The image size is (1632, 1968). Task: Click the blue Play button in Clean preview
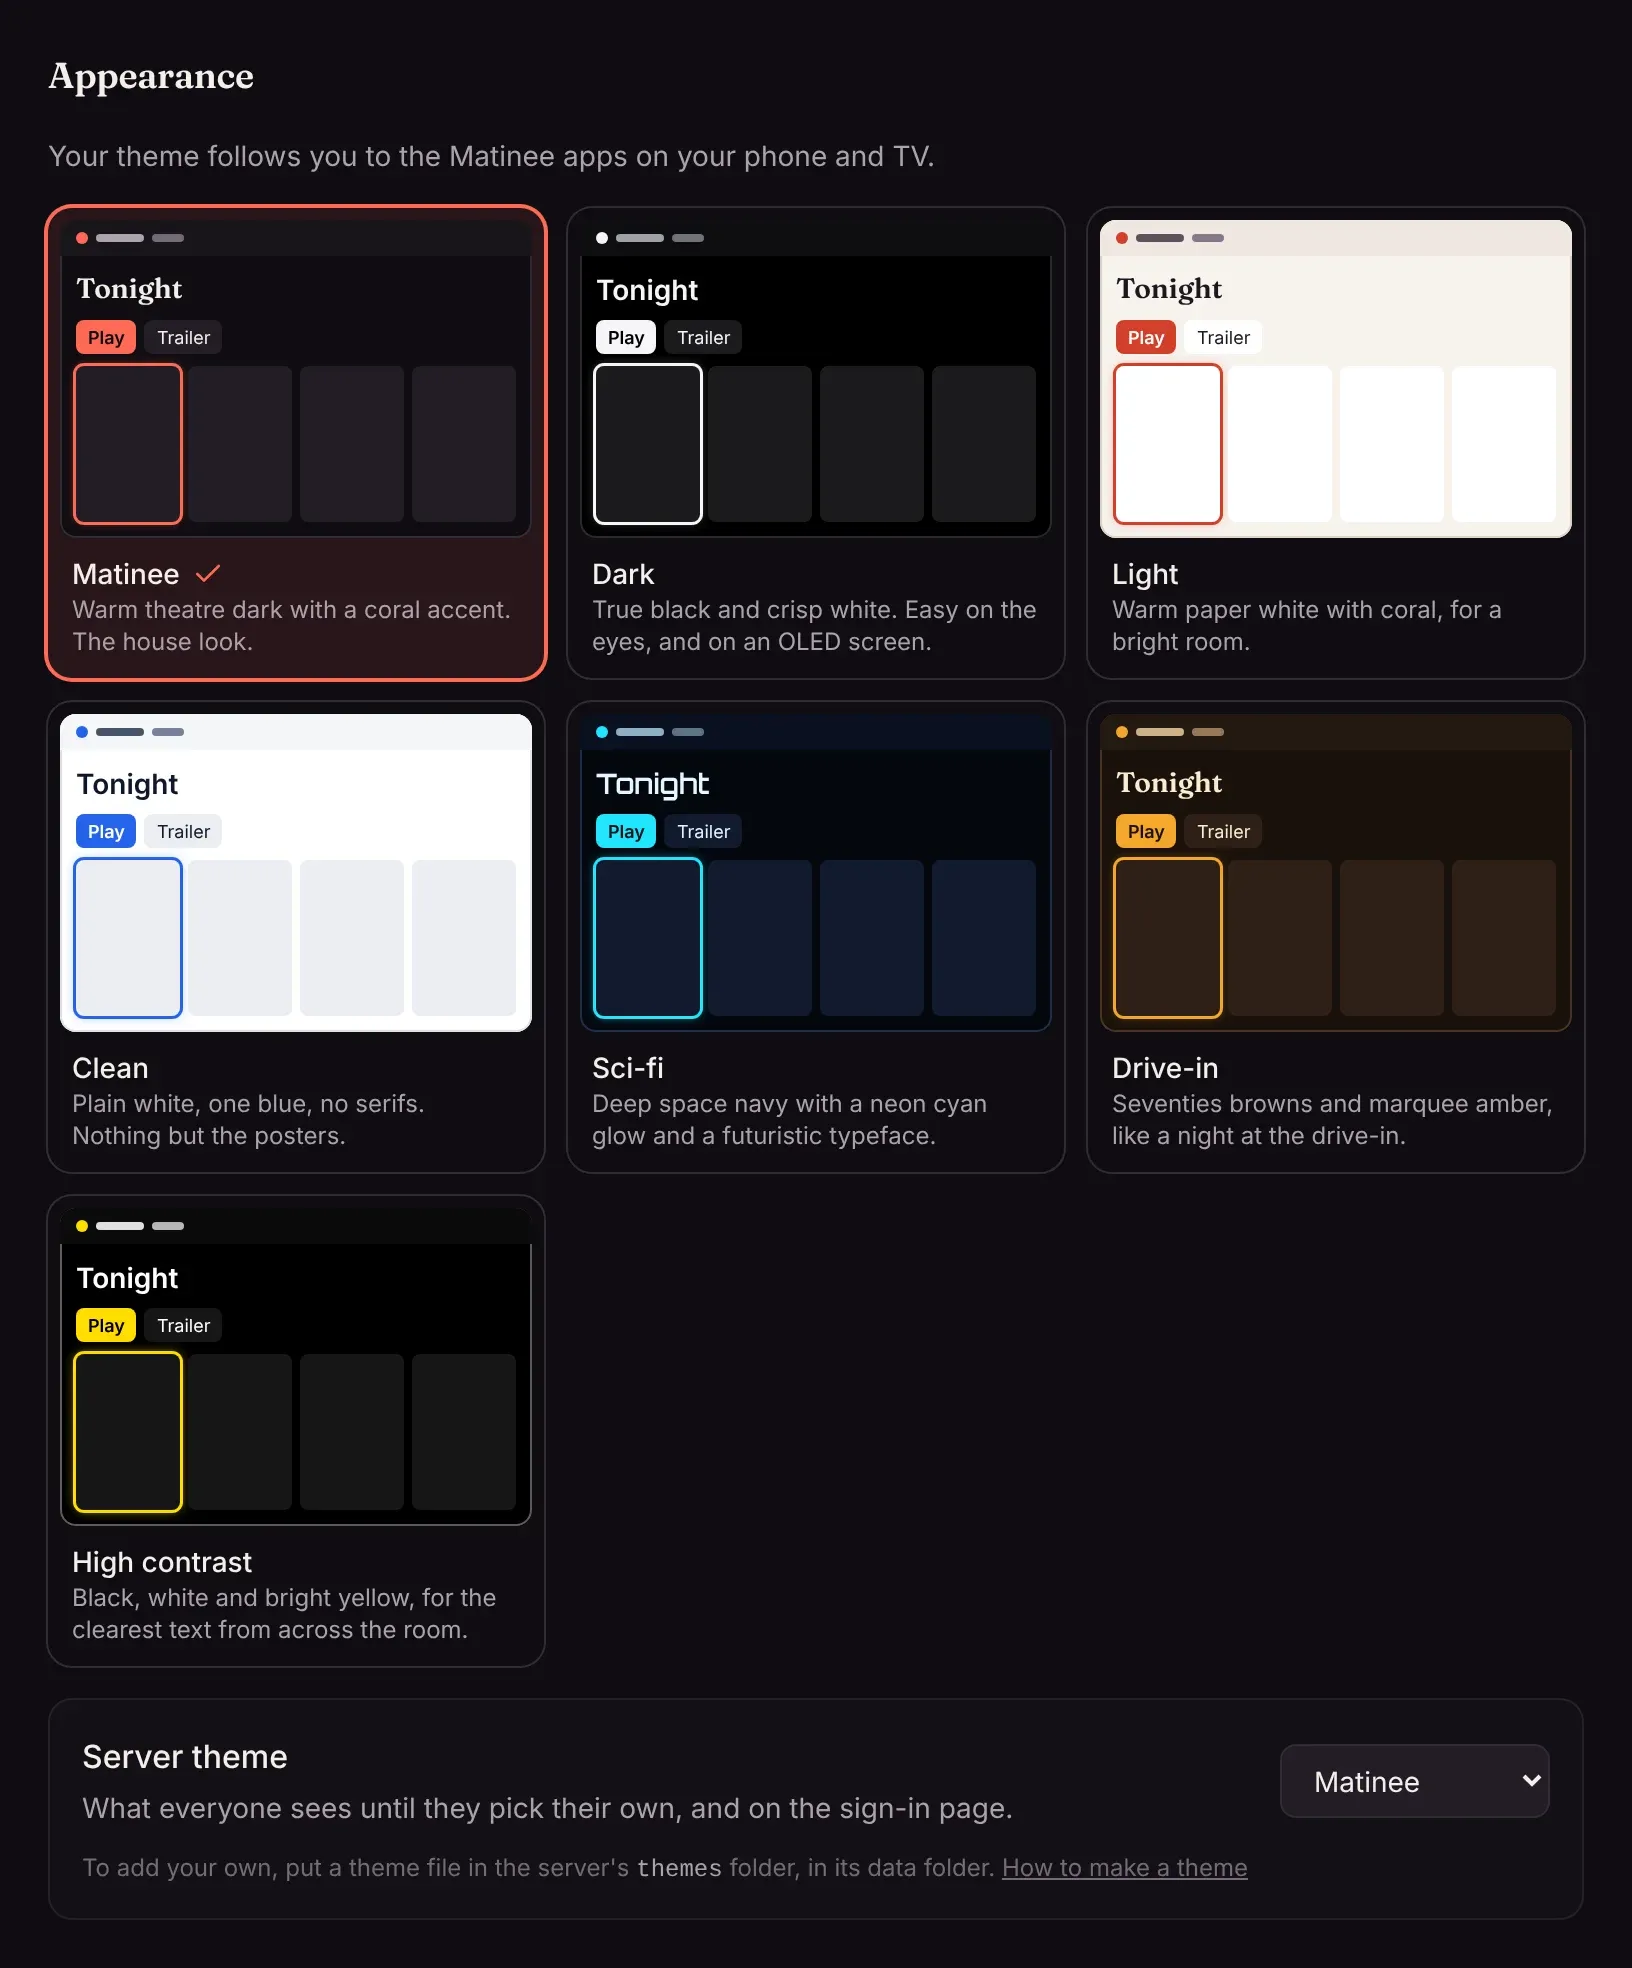coord(106,831)
